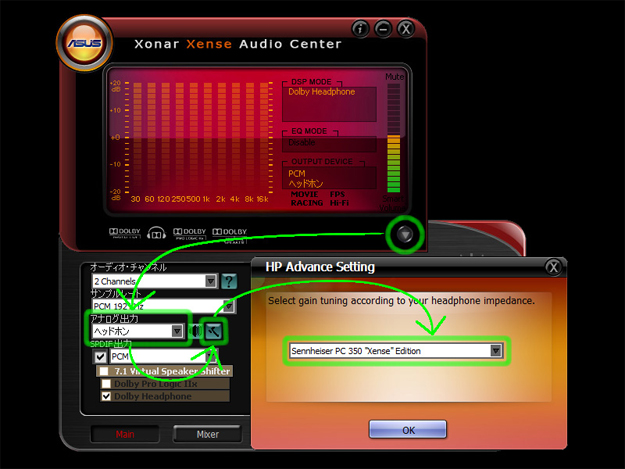Click the ASUS logo orb
The width and height of the screenshot is (625, 469).
[x=85, y=43]
